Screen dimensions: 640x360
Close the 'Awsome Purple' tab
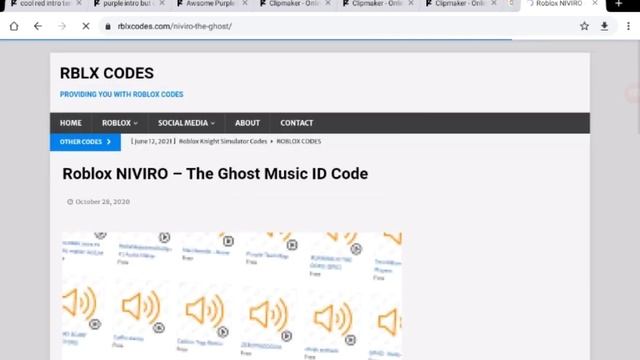coord(245,3)
